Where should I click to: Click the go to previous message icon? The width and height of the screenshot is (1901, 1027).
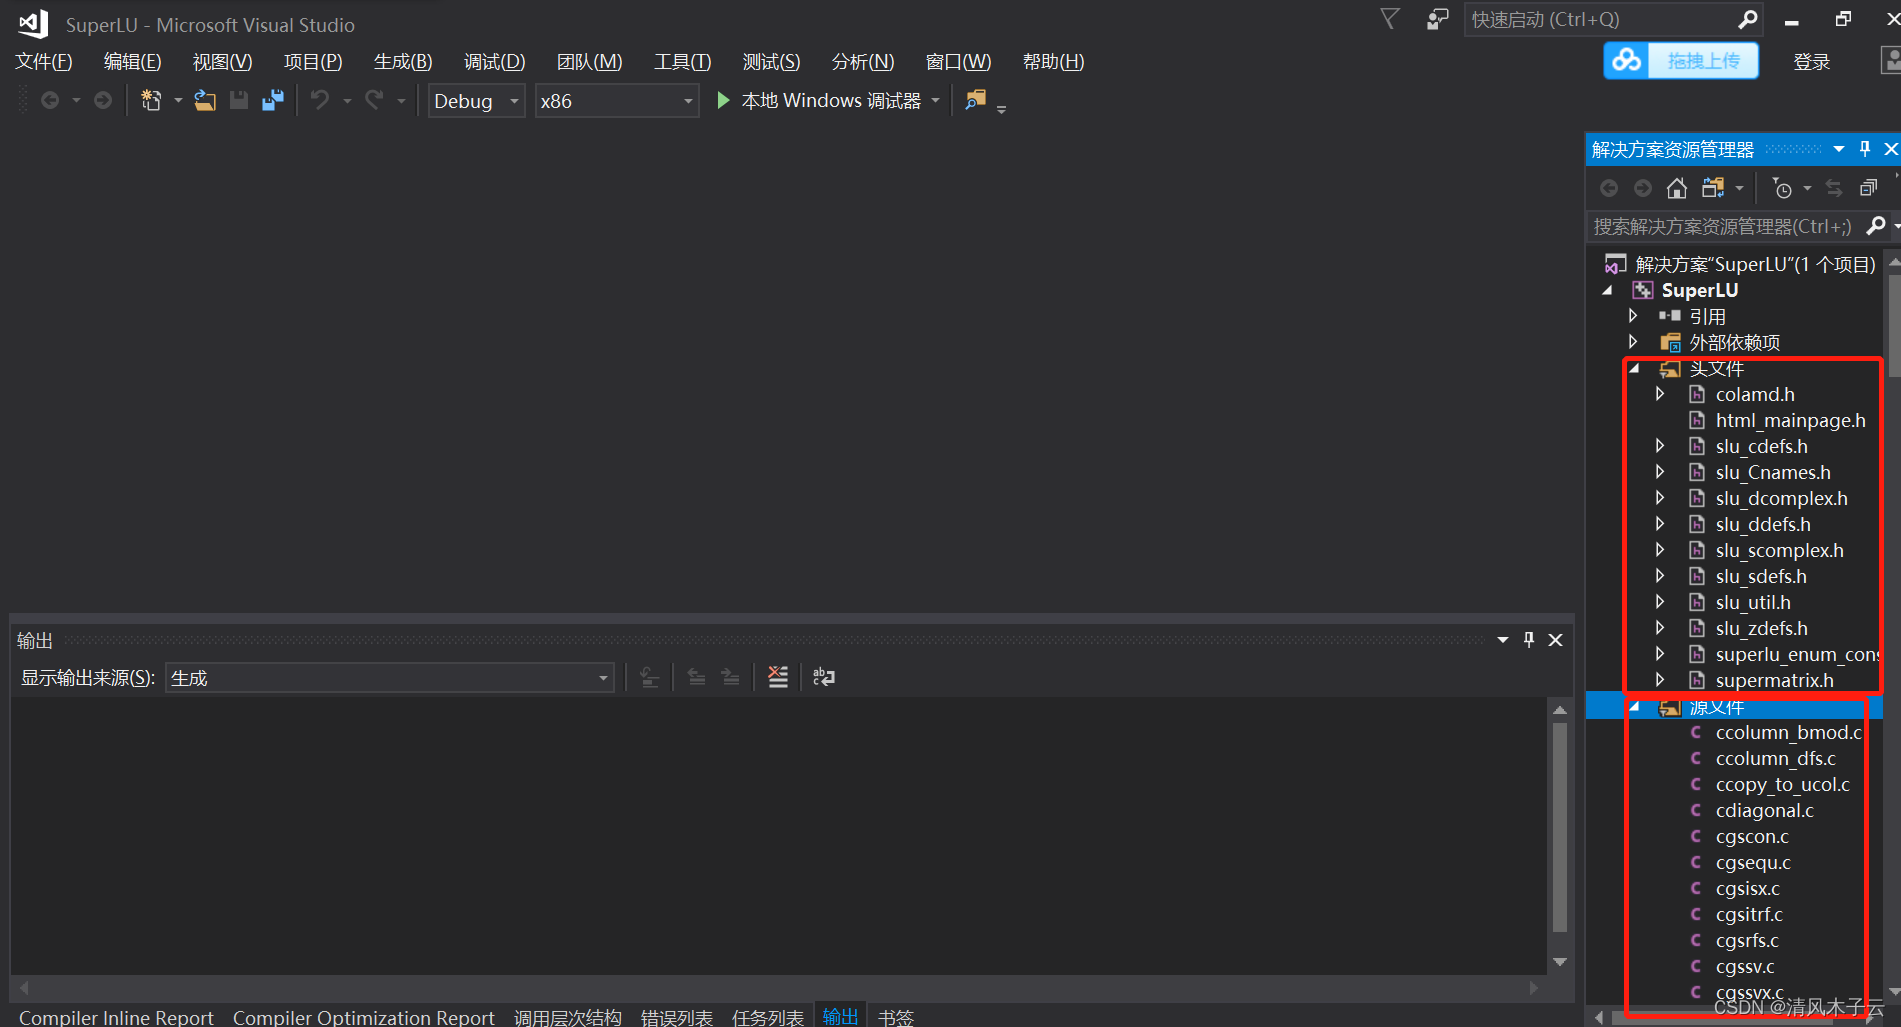point(697,677)
